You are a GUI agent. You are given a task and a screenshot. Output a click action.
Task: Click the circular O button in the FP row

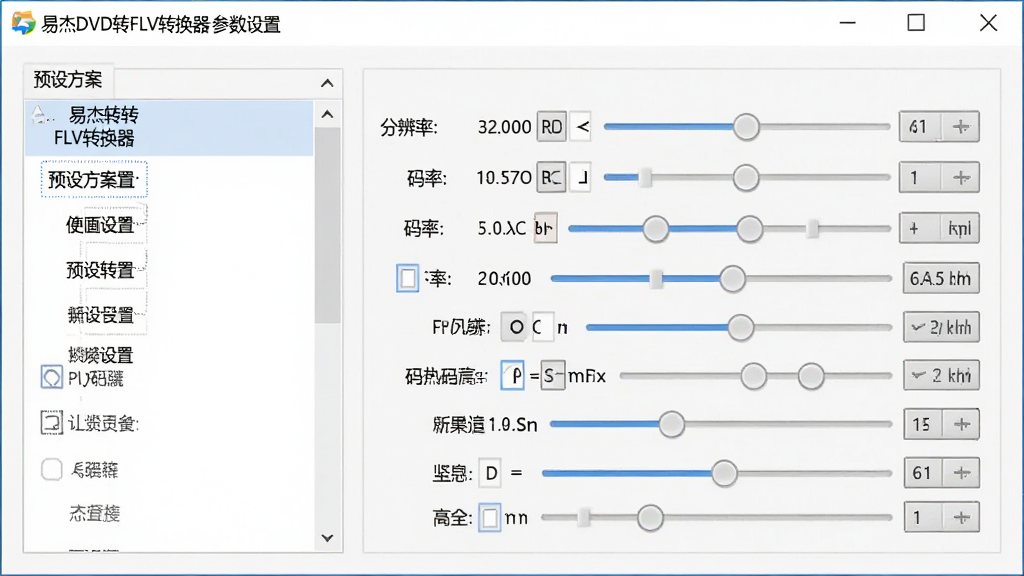(516, 327)
